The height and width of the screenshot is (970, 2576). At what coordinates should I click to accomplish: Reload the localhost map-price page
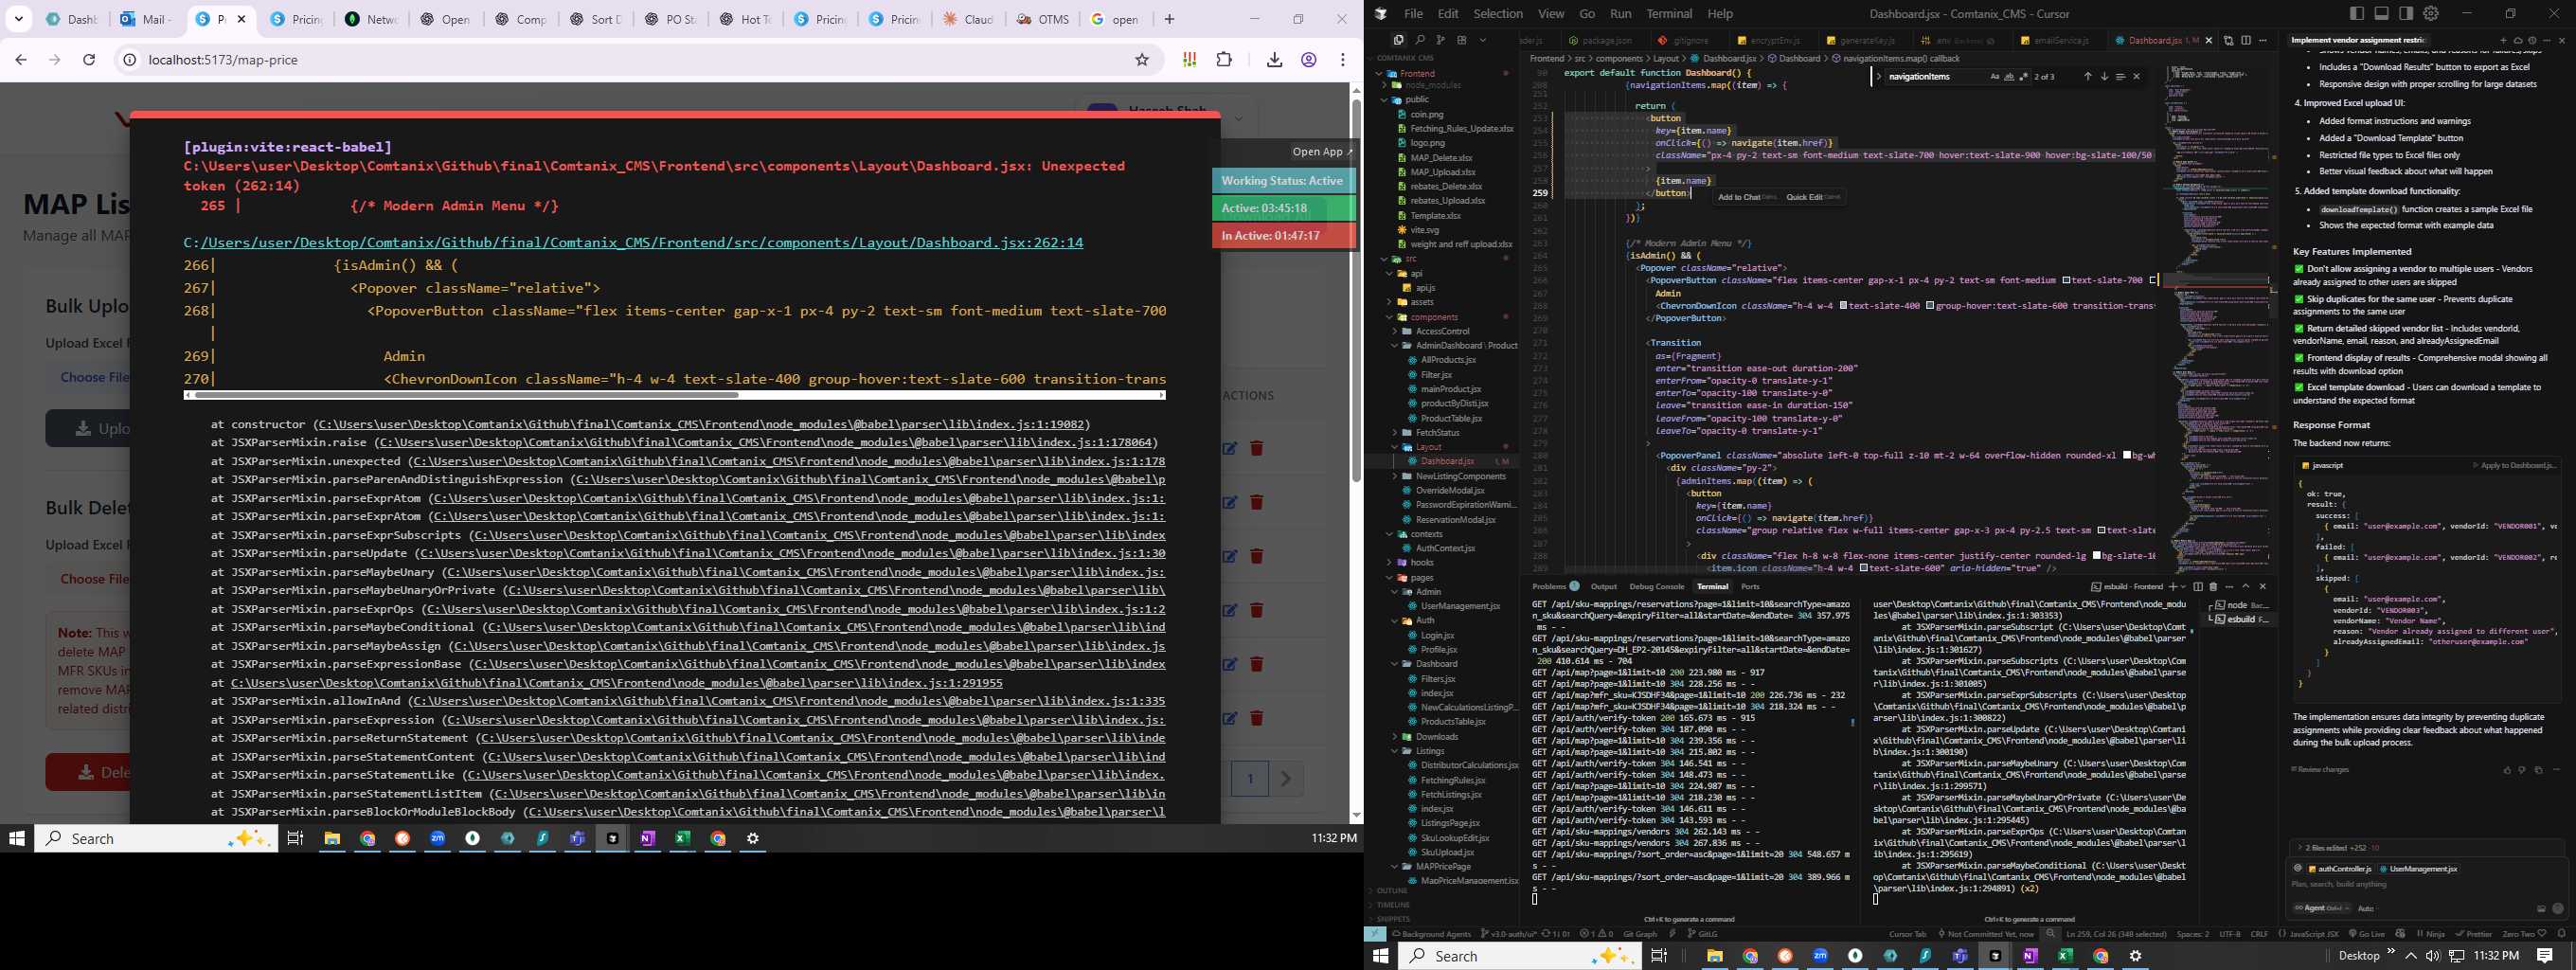(89, 60)
